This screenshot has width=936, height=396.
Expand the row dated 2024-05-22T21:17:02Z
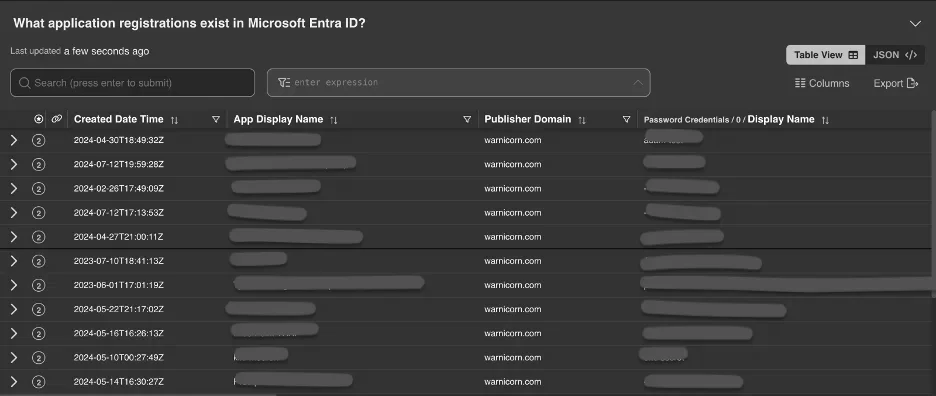pos(14,309)
